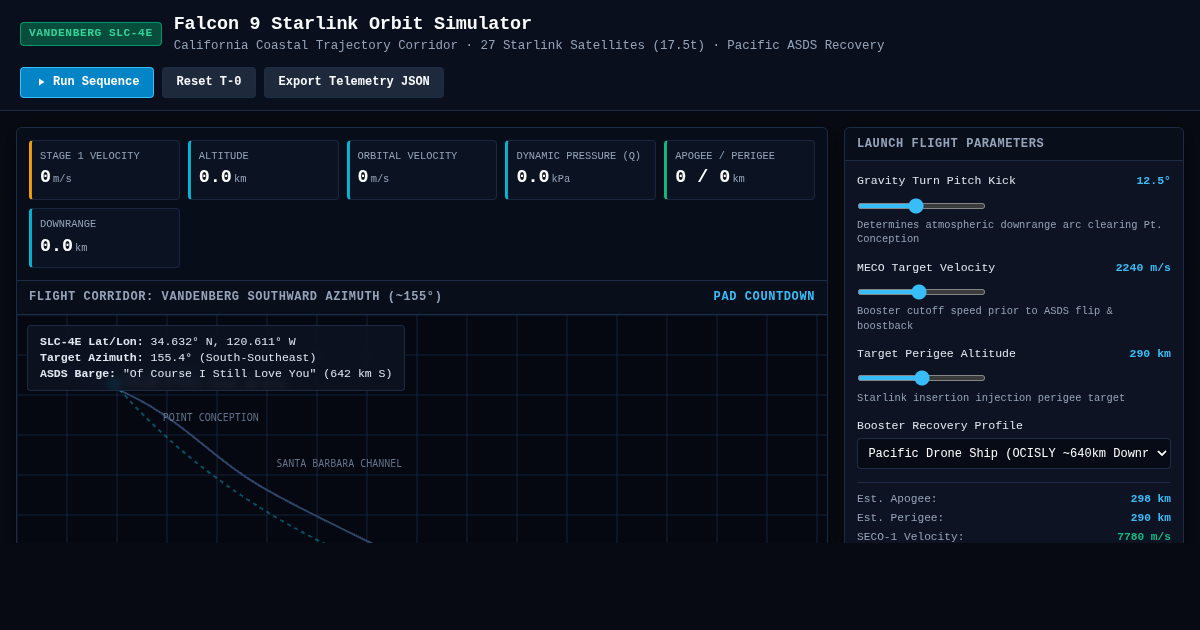The height and width of the screenshot is (630, 1200).
Task: Click the Falcon 9 Starlink Orbit Simulator title
Action: 353,24
